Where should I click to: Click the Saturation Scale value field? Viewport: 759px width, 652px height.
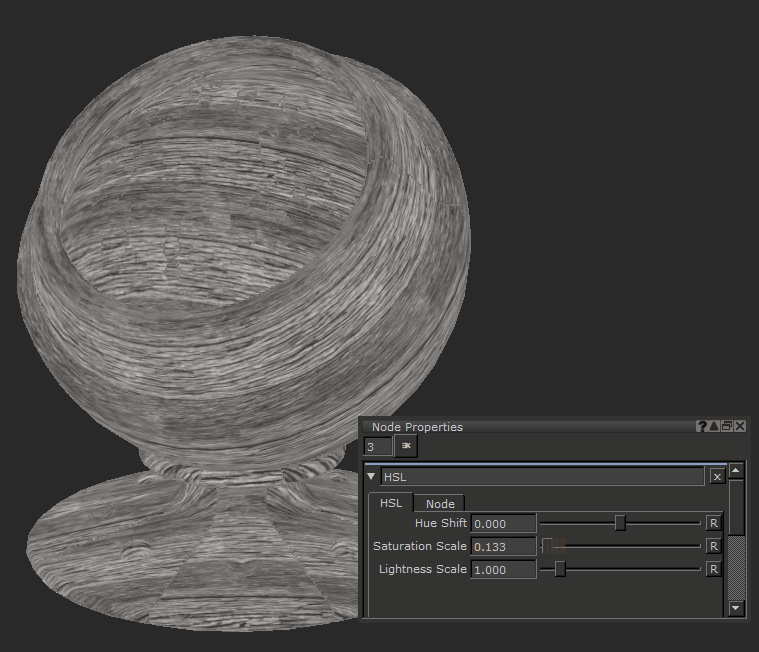tap(503, 546)
